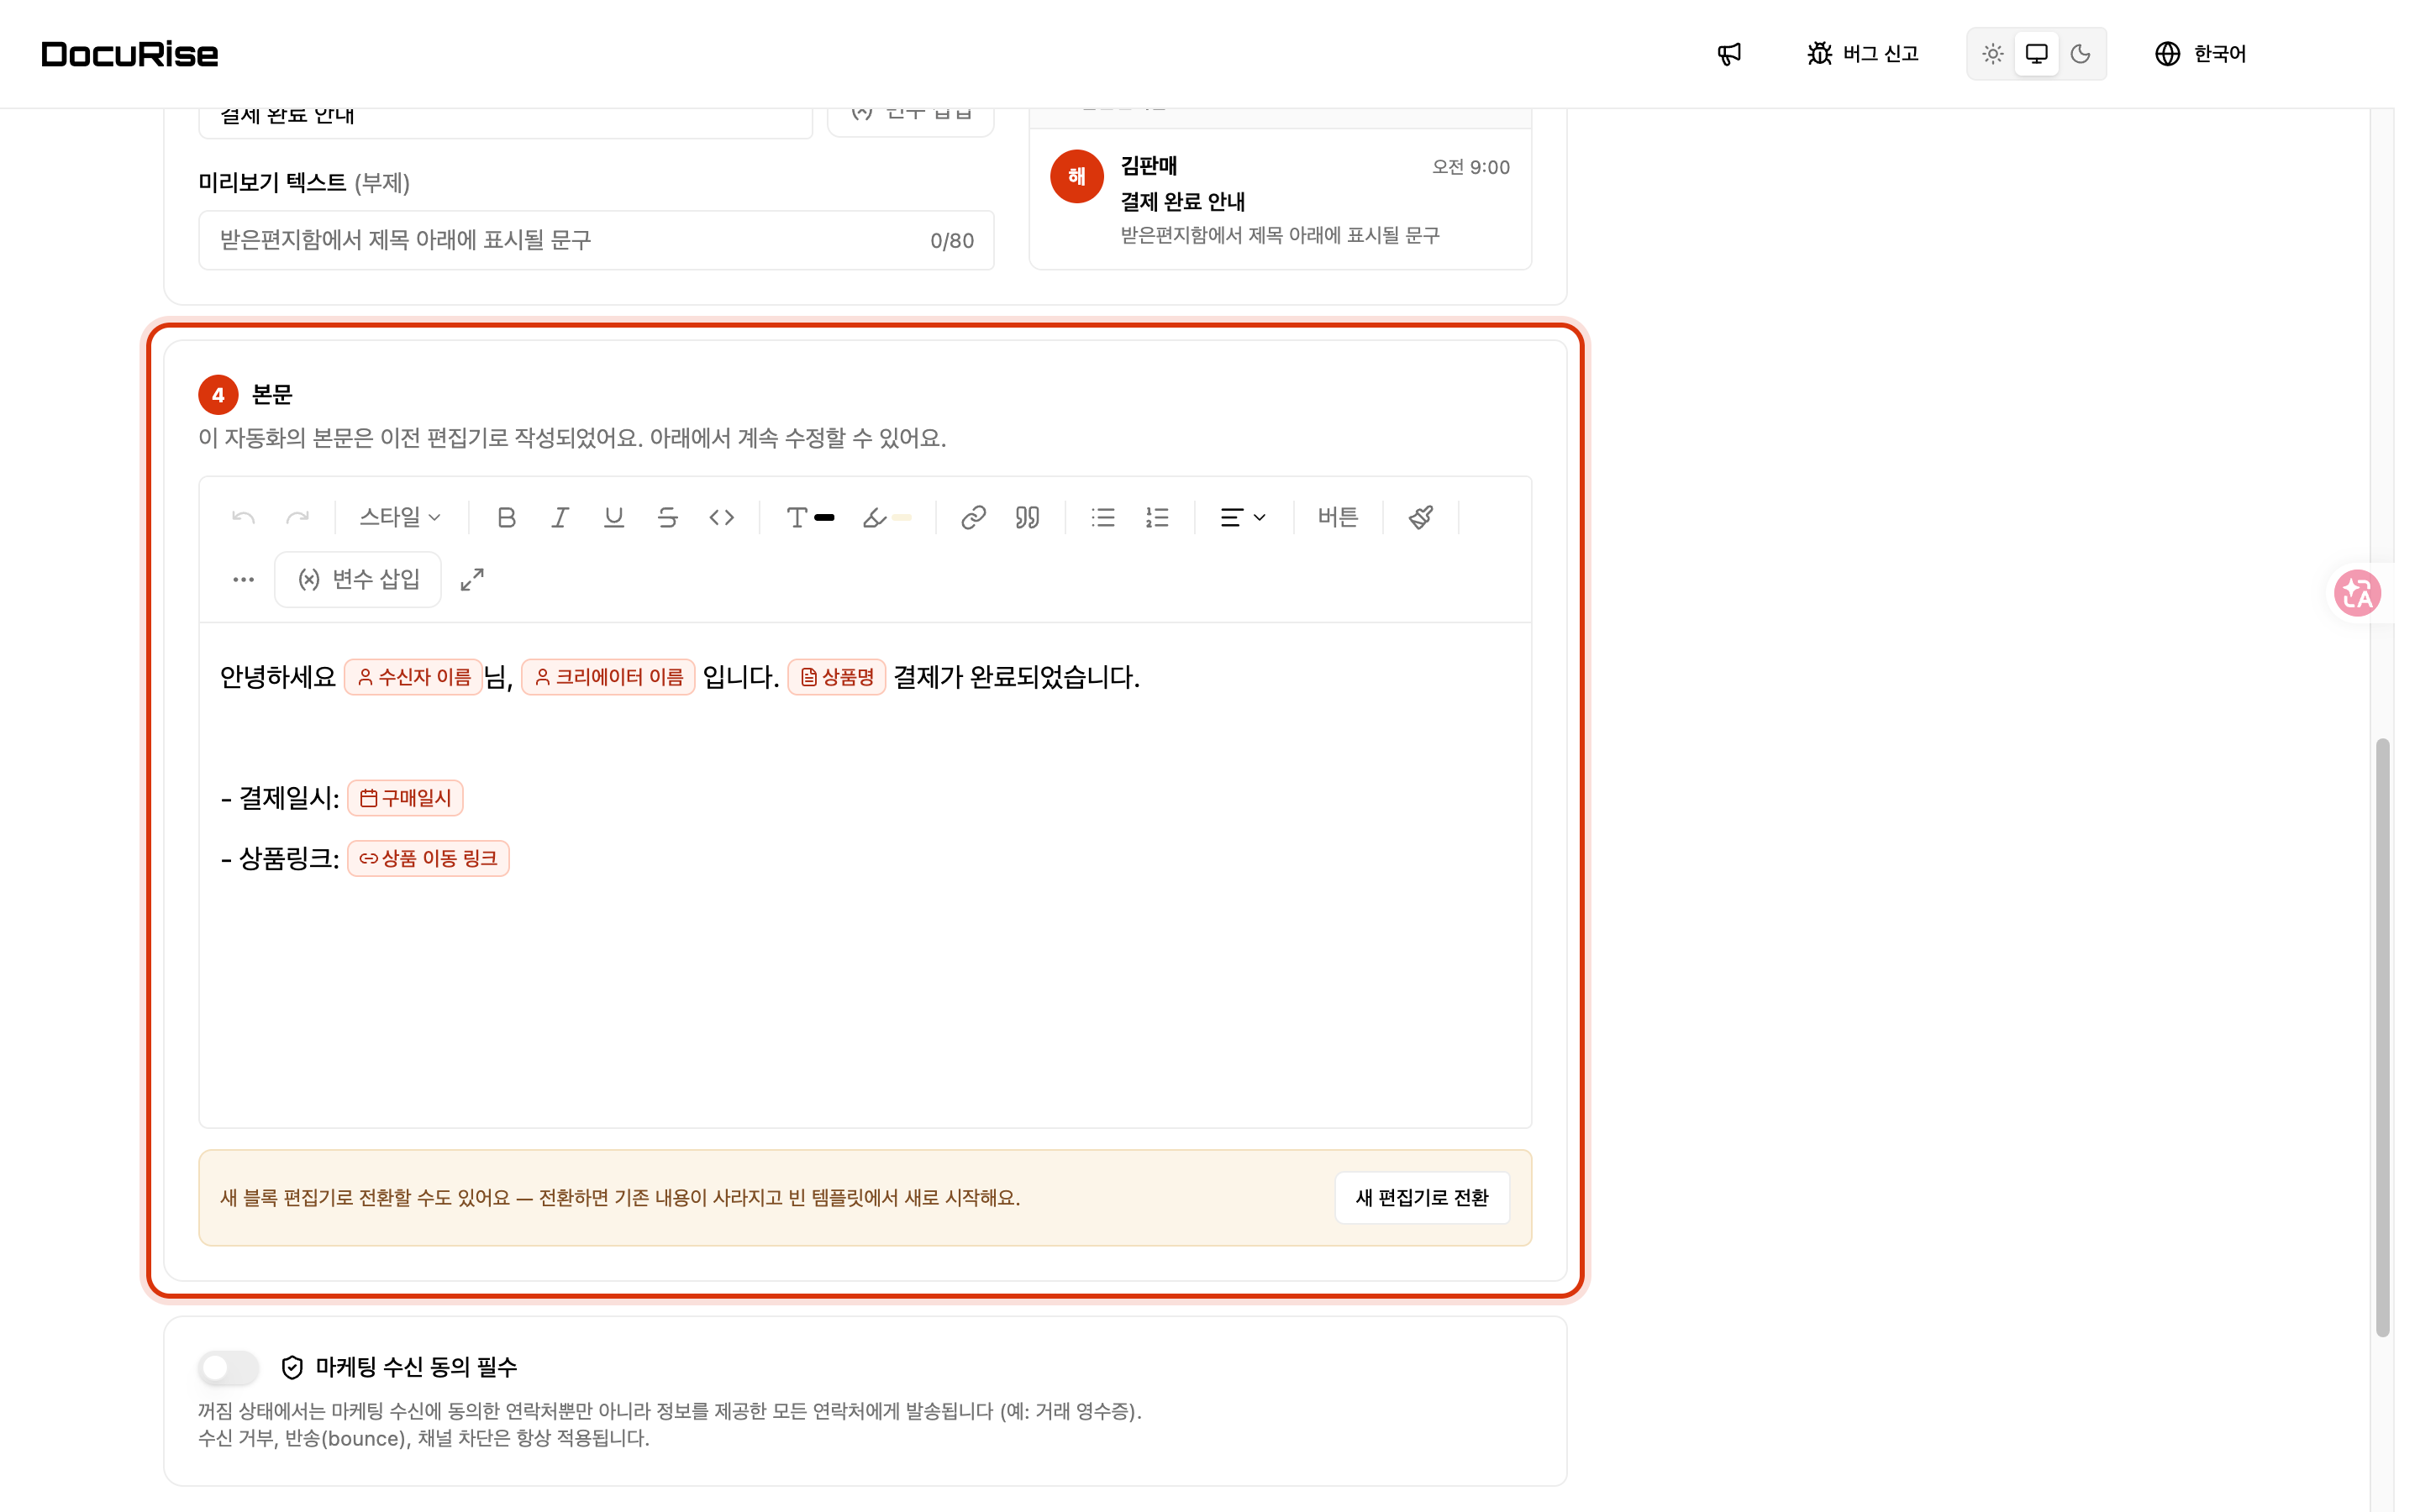Click the 김판매 email preview card
Screen dimensions: 2420x1512
(x=1280, y=199)
